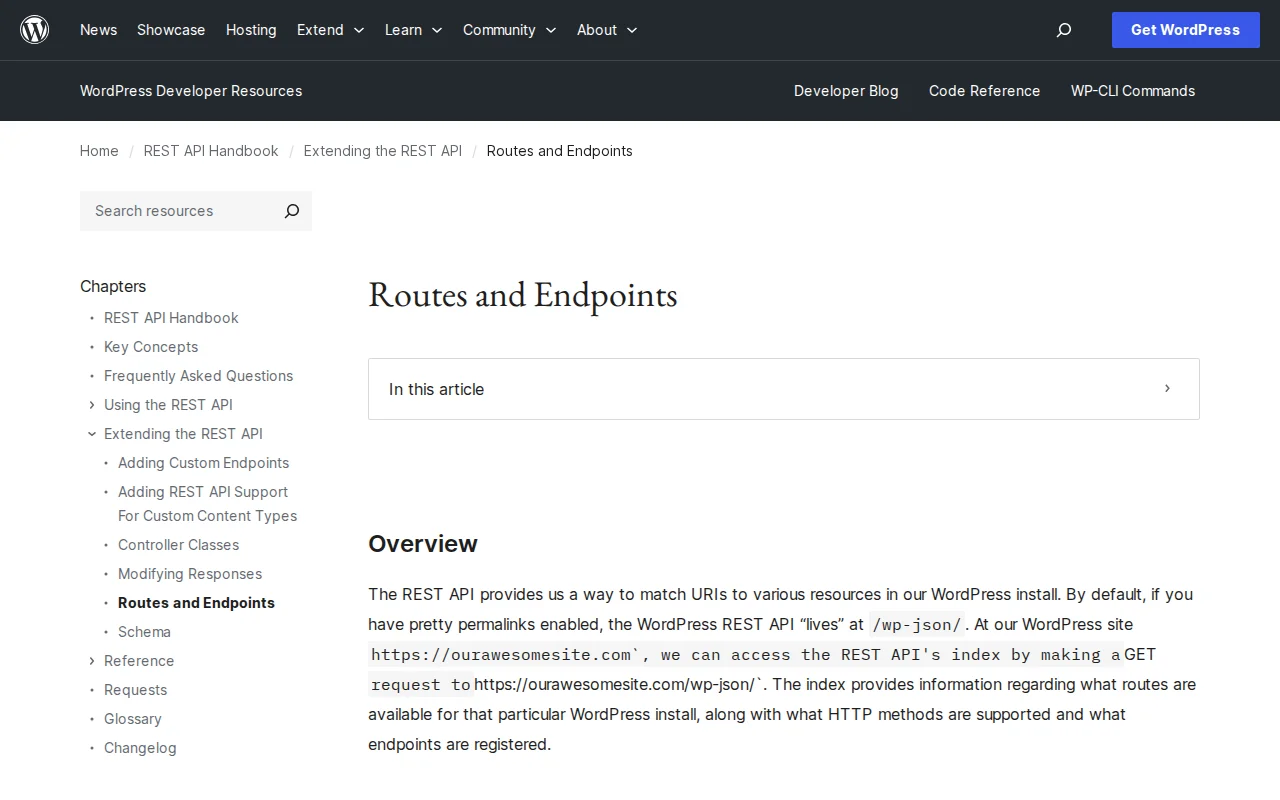Open the Changelog chapter
The height and width of the screenshot is (800, 1280).
tap(140, 748)
